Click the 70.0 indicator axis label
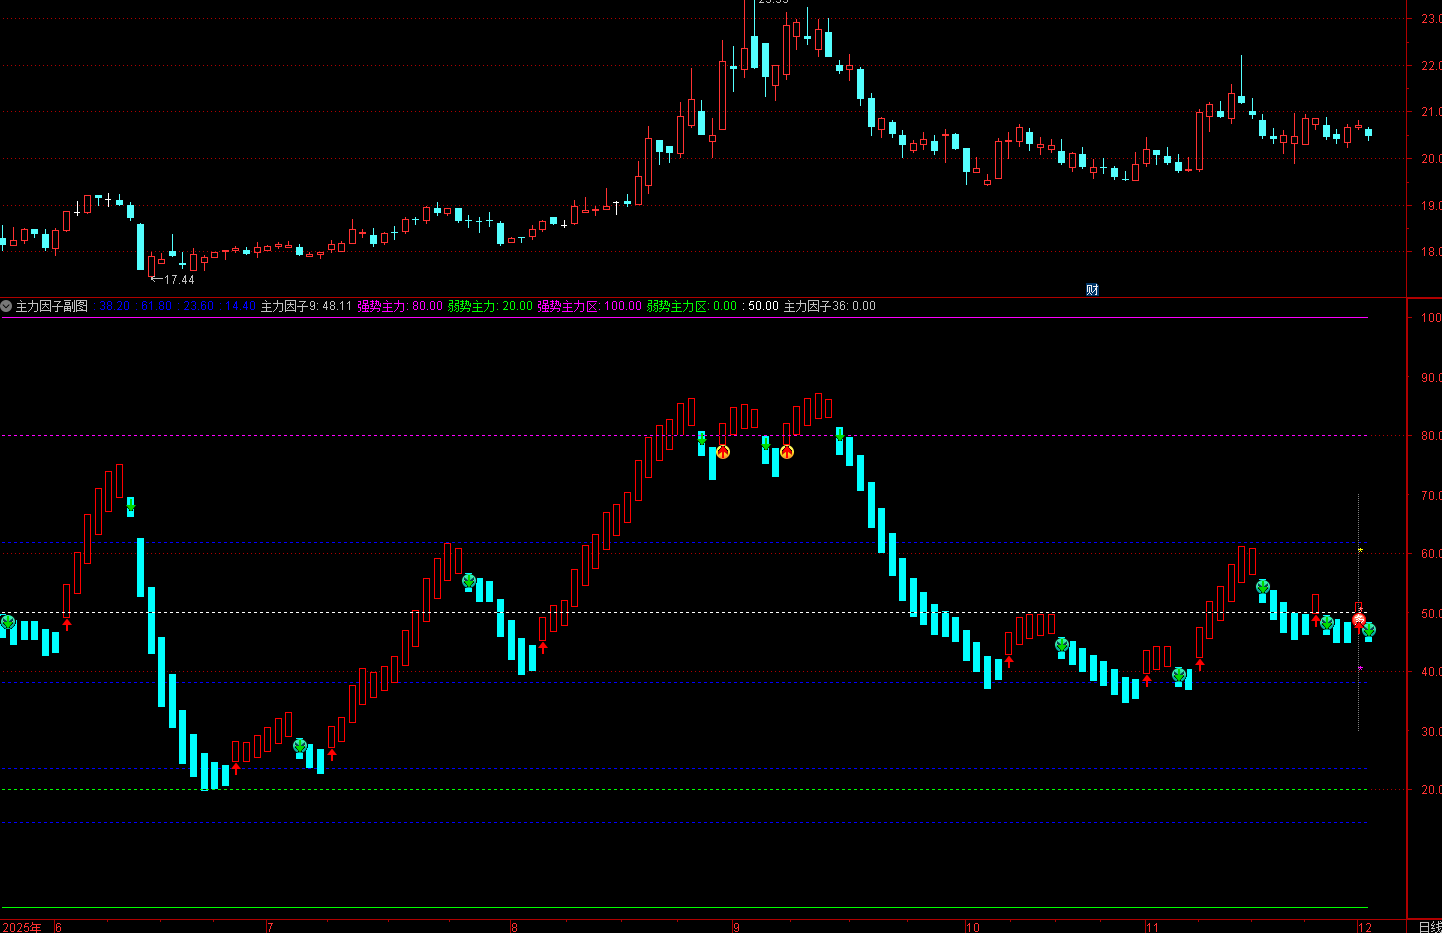The width and height of the screenshot is (1442, 933). coord(1431,496)
